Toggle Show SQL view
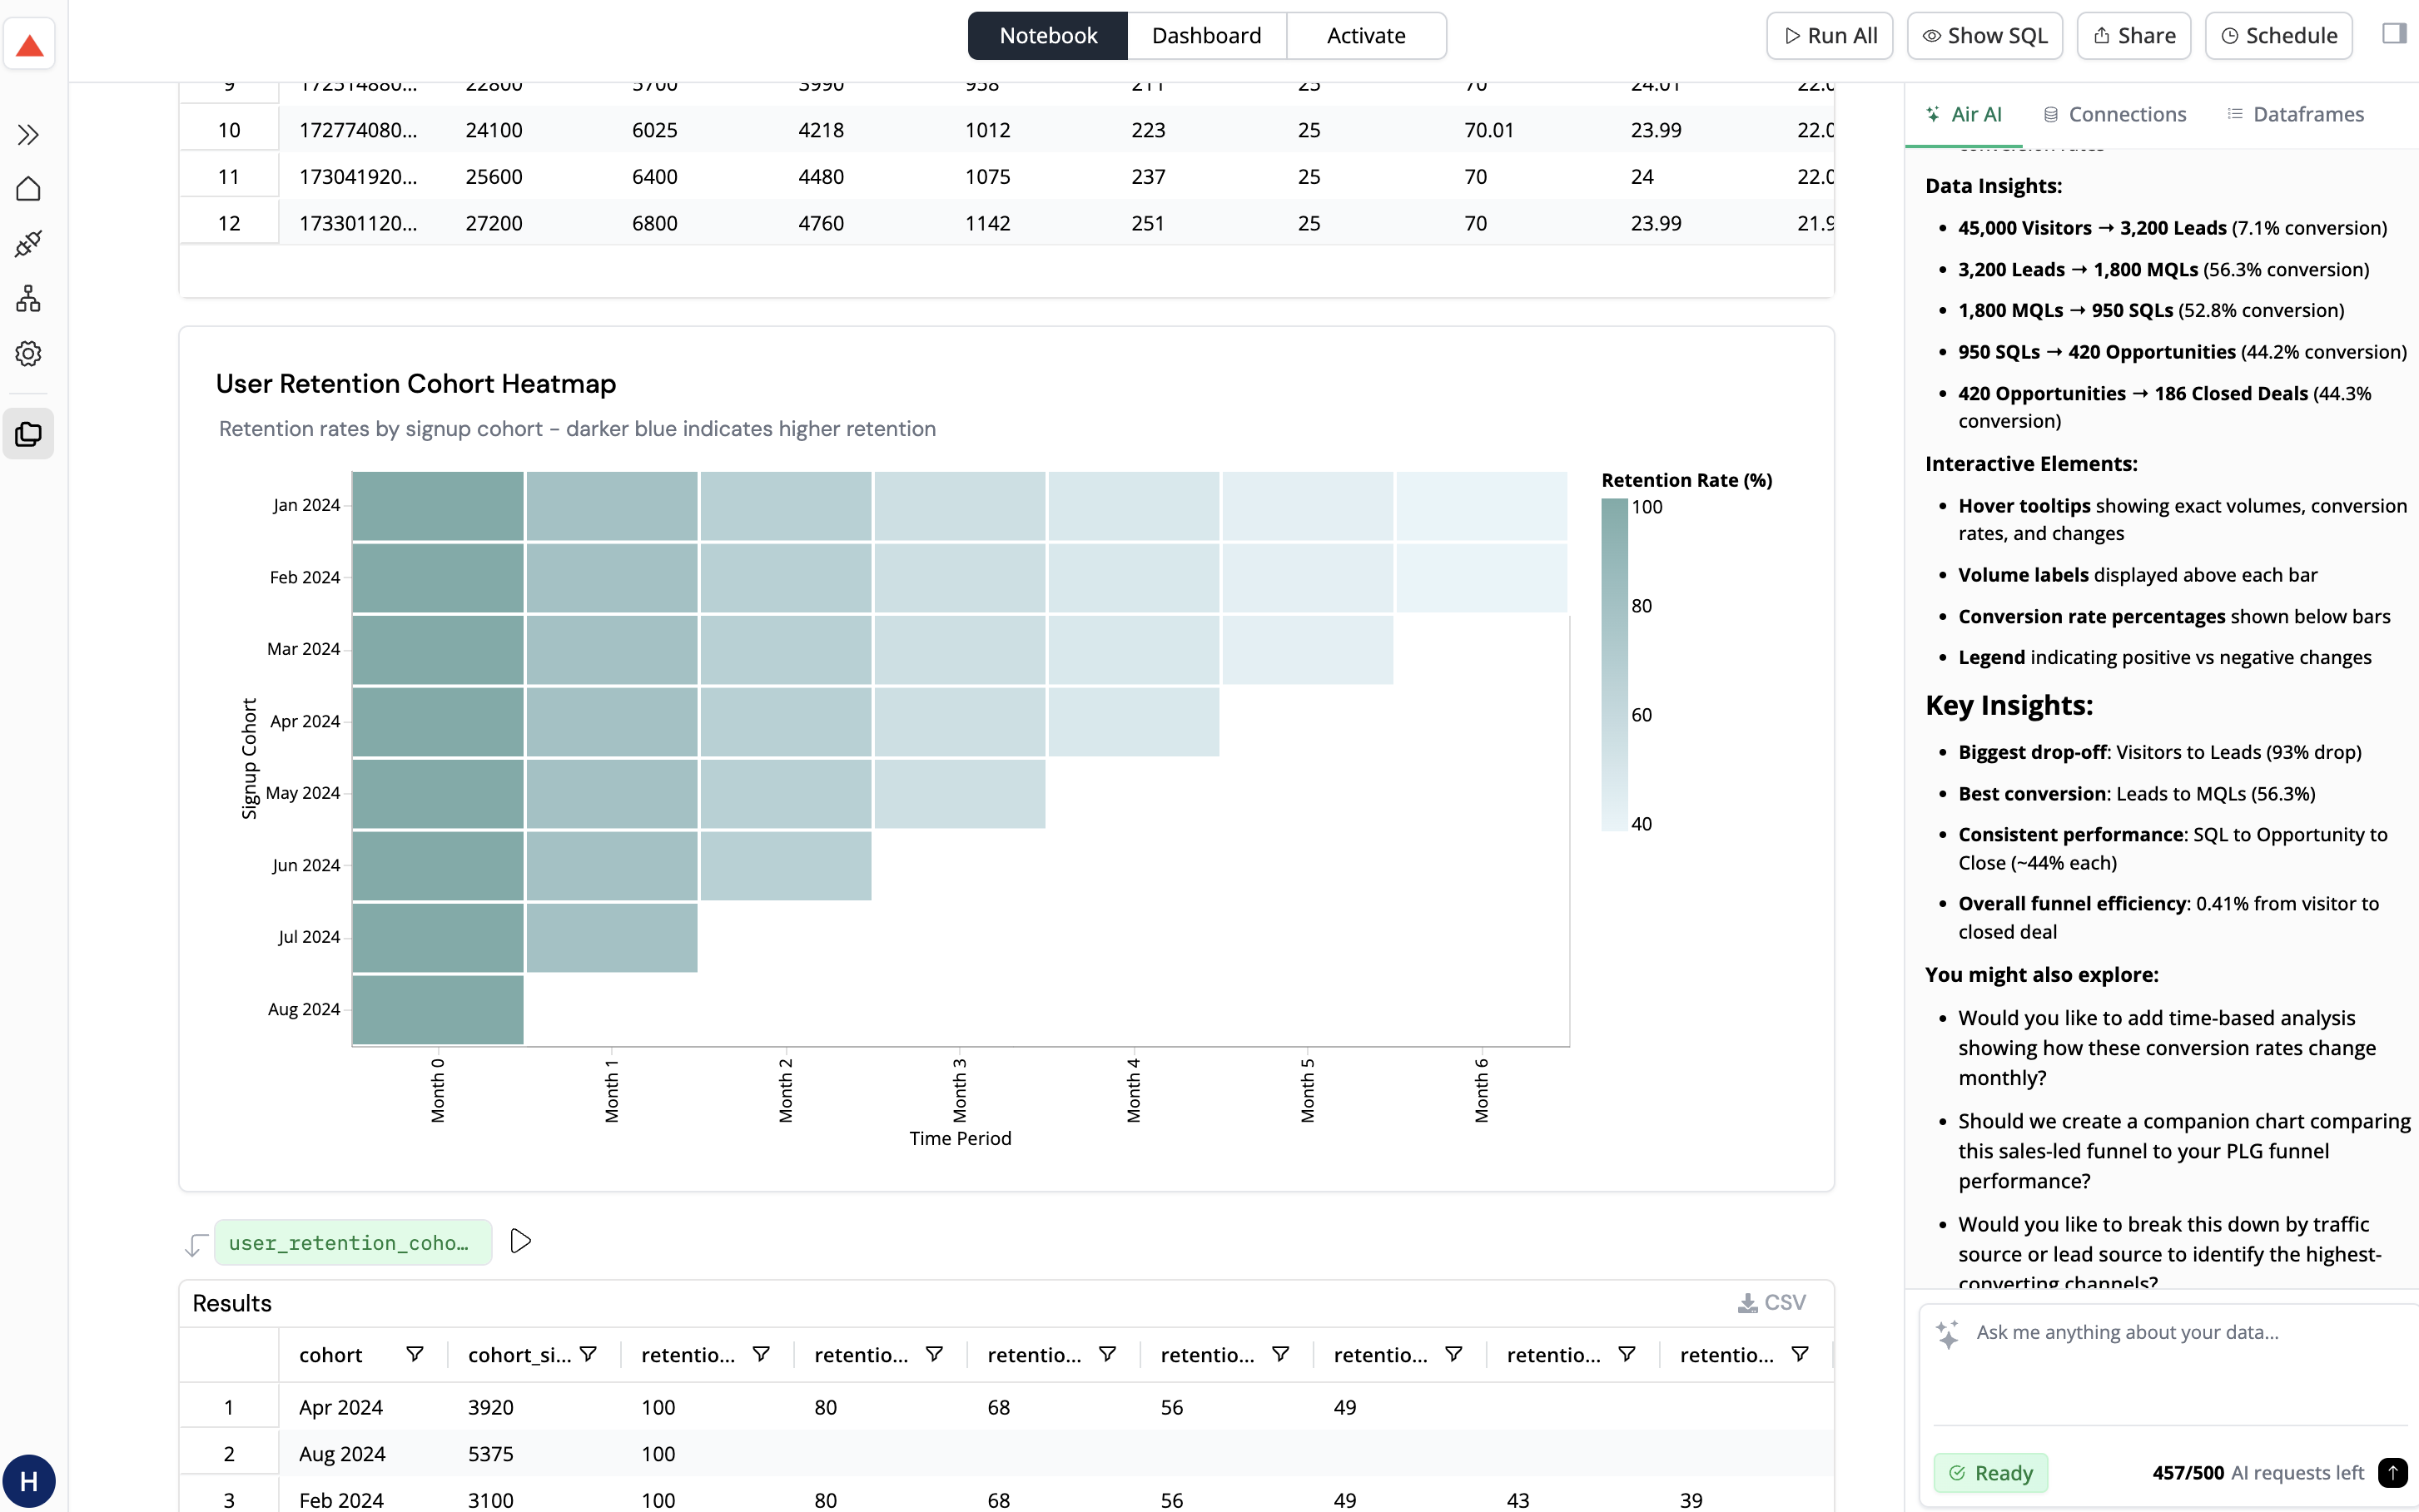The height and width of the screenshot is (1512, 2419). pyautogui.click(x=1984, y=36)
